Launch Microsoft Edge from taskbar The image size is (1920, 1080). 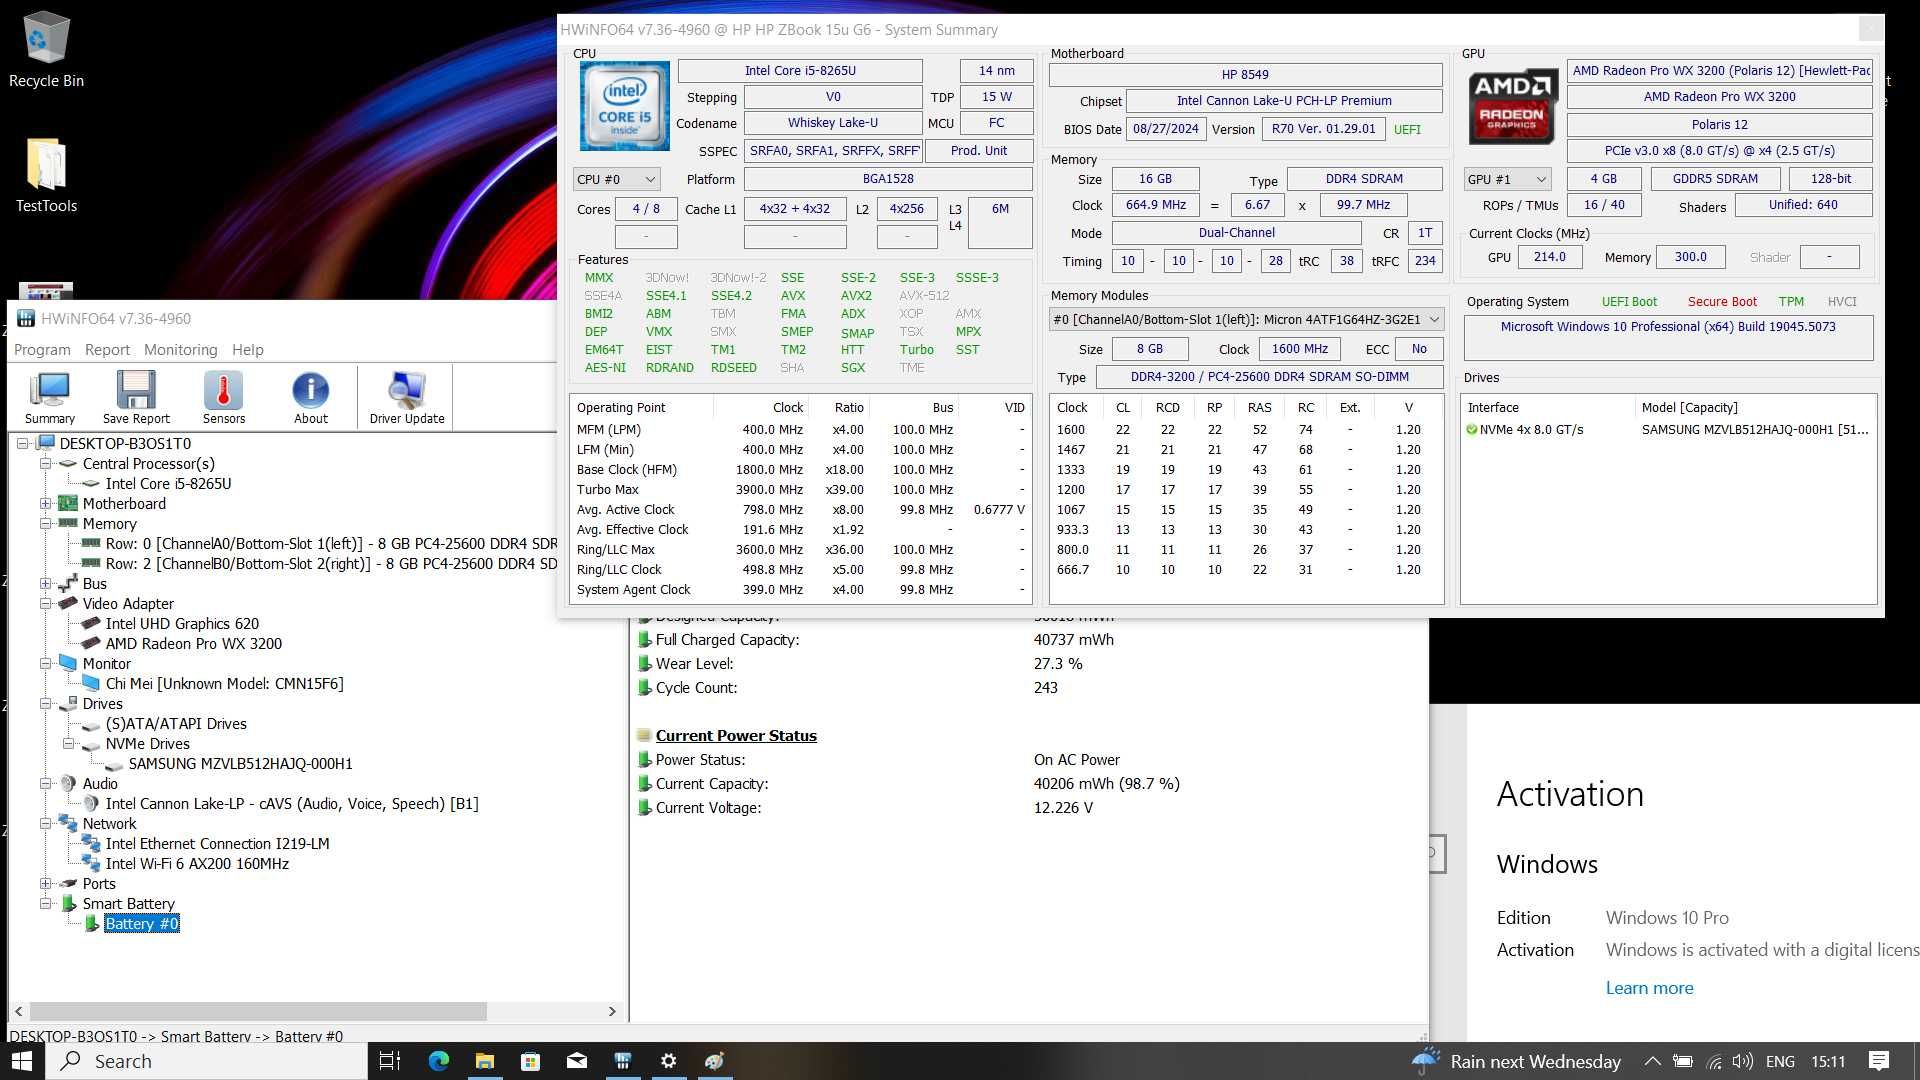pos(438,1061)
